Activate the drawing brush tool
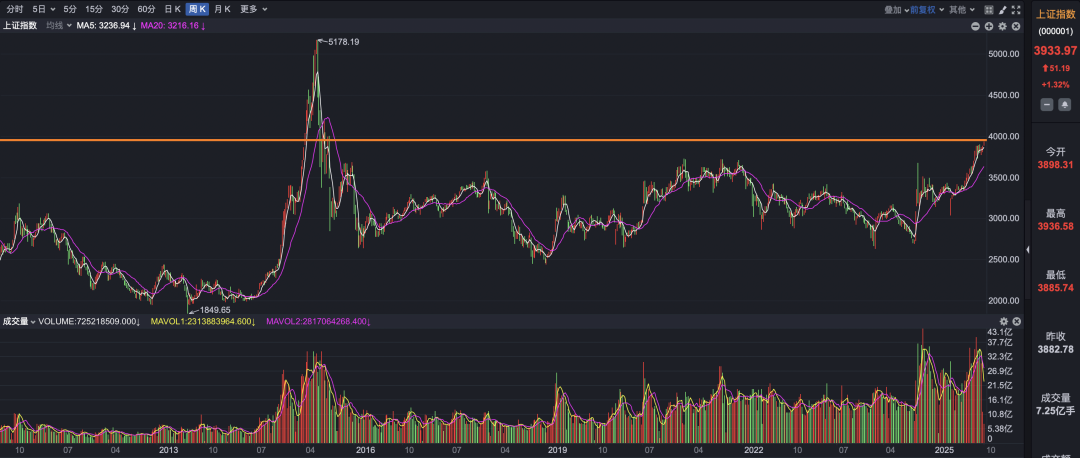The width and height of the screenshot is (1080, 458). 1004,9
